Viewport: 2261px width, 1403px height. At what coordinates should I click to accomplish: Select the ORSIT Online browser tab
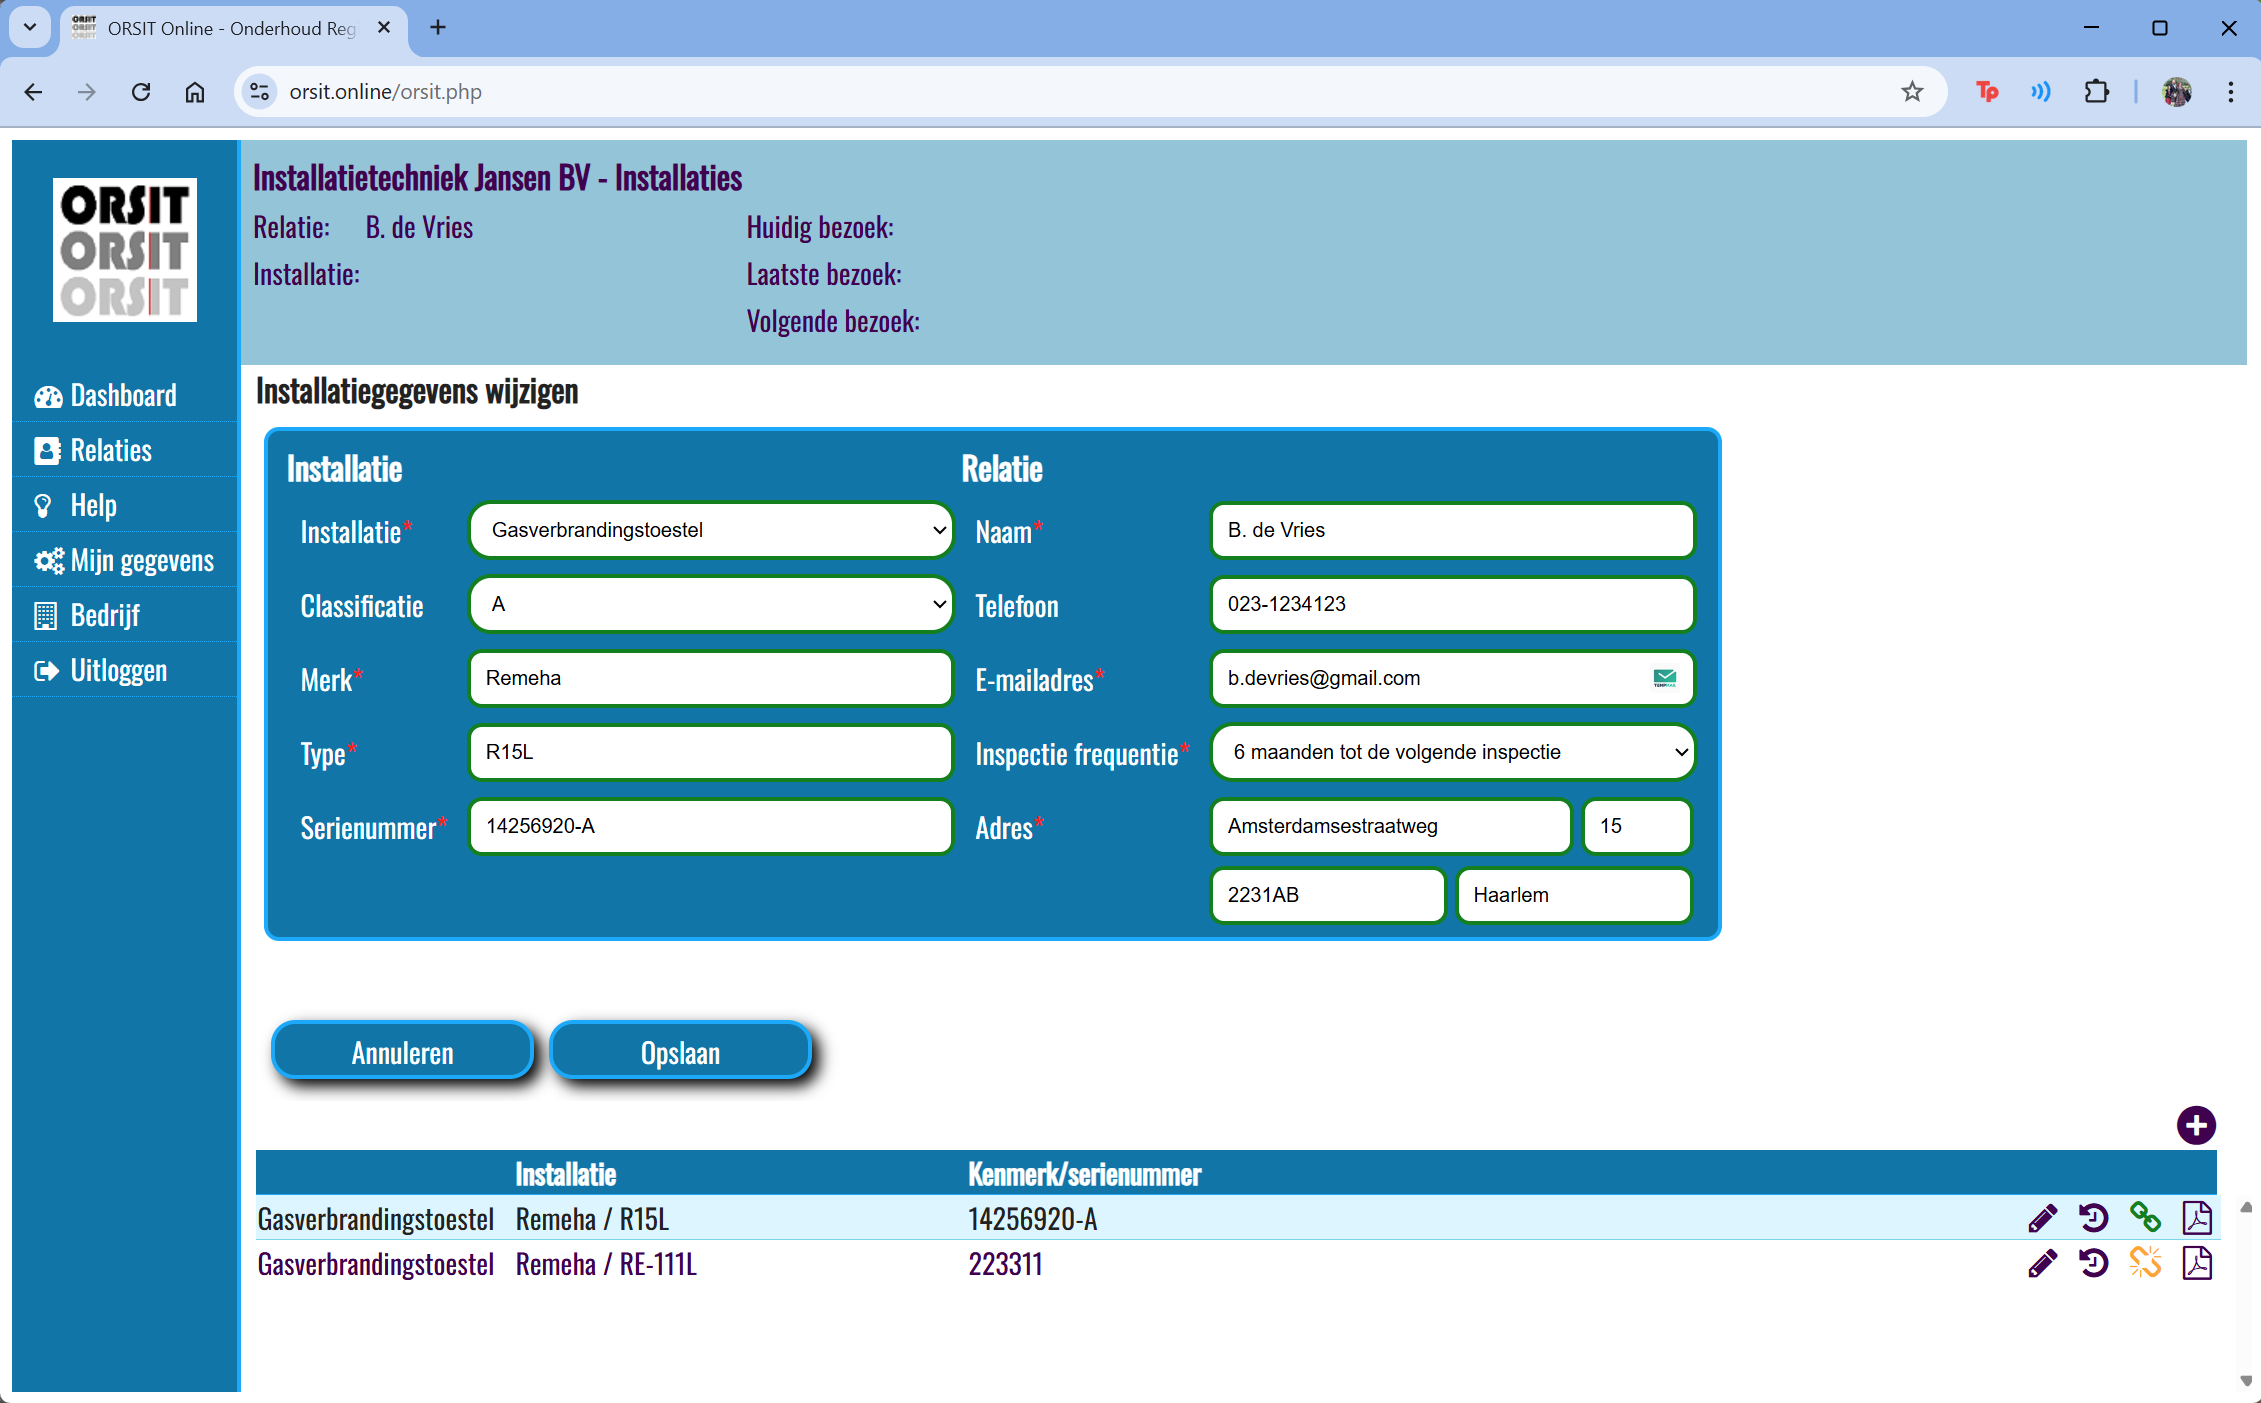coord(232,28)
